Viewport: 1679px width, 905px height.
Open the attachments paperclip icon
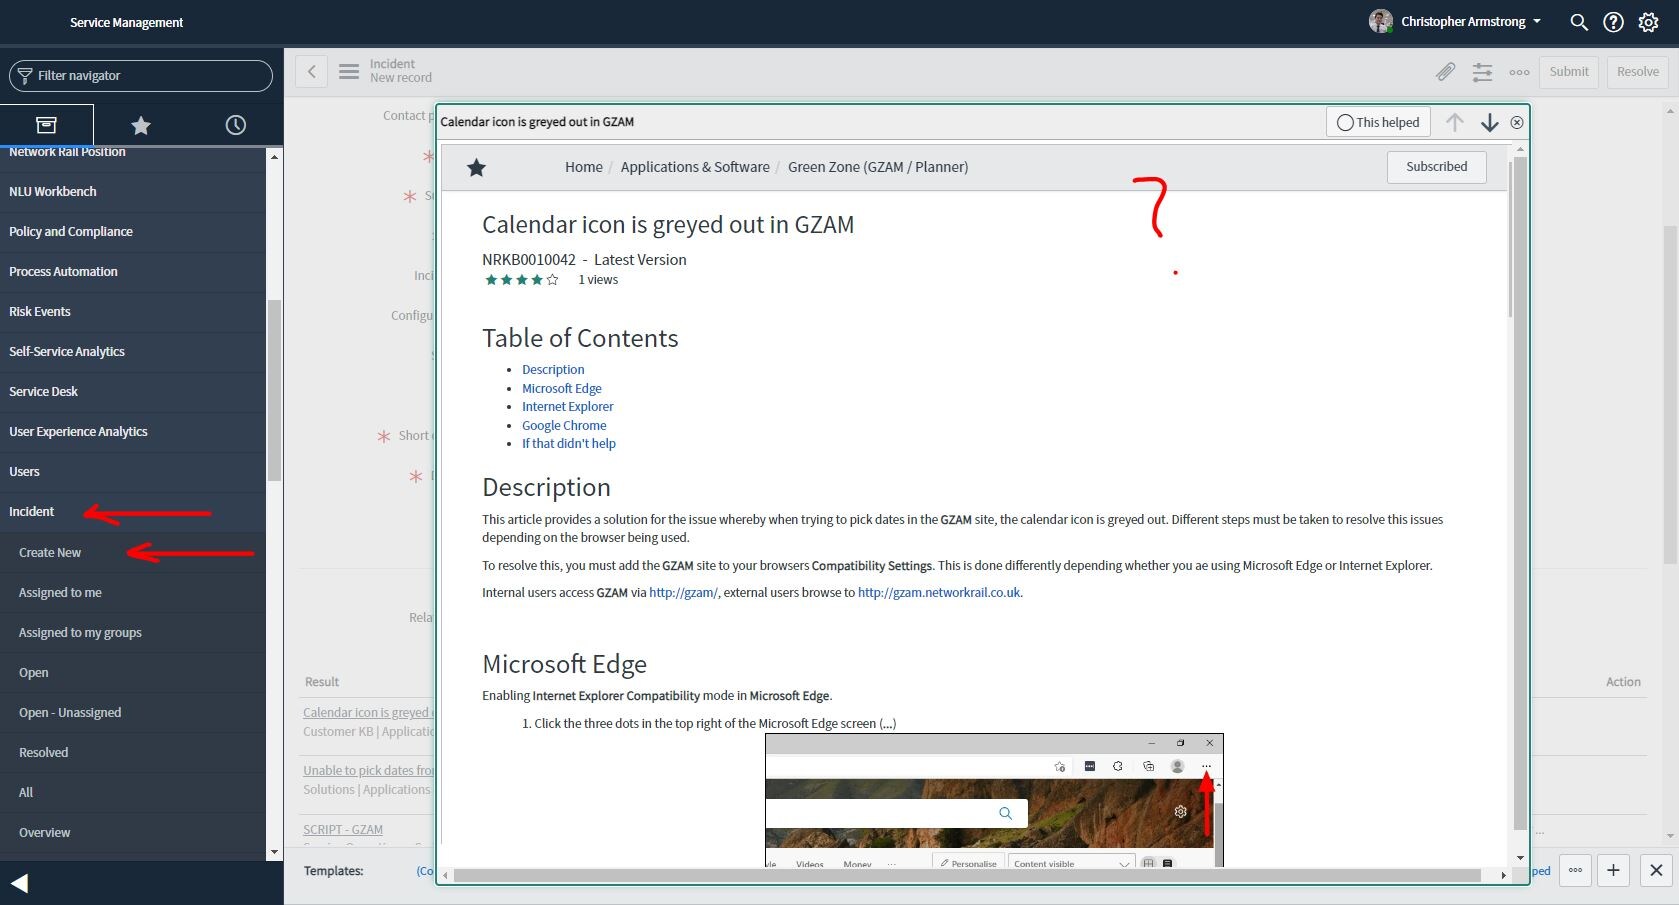(x=1445, y=72)
